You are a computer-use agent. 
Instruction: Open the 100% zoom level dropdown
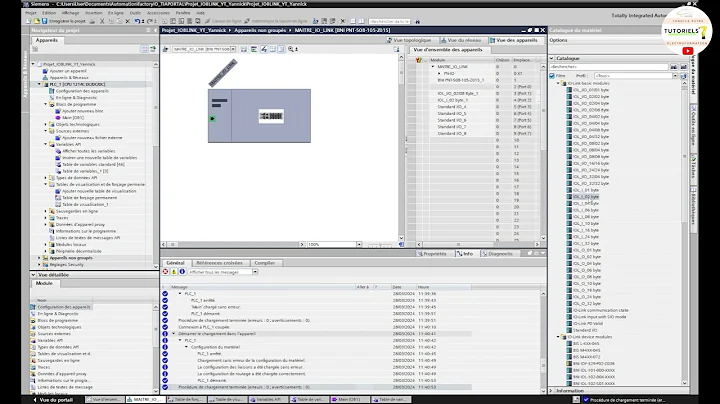click(x=359, y=245)
